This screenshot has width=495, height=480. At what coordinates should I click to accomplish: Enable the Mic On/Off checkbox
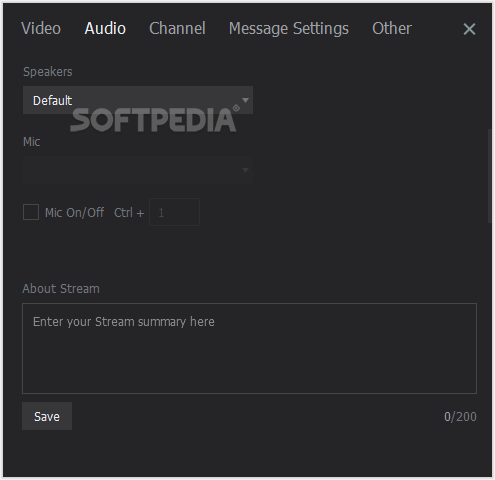[x=31, y=212]
